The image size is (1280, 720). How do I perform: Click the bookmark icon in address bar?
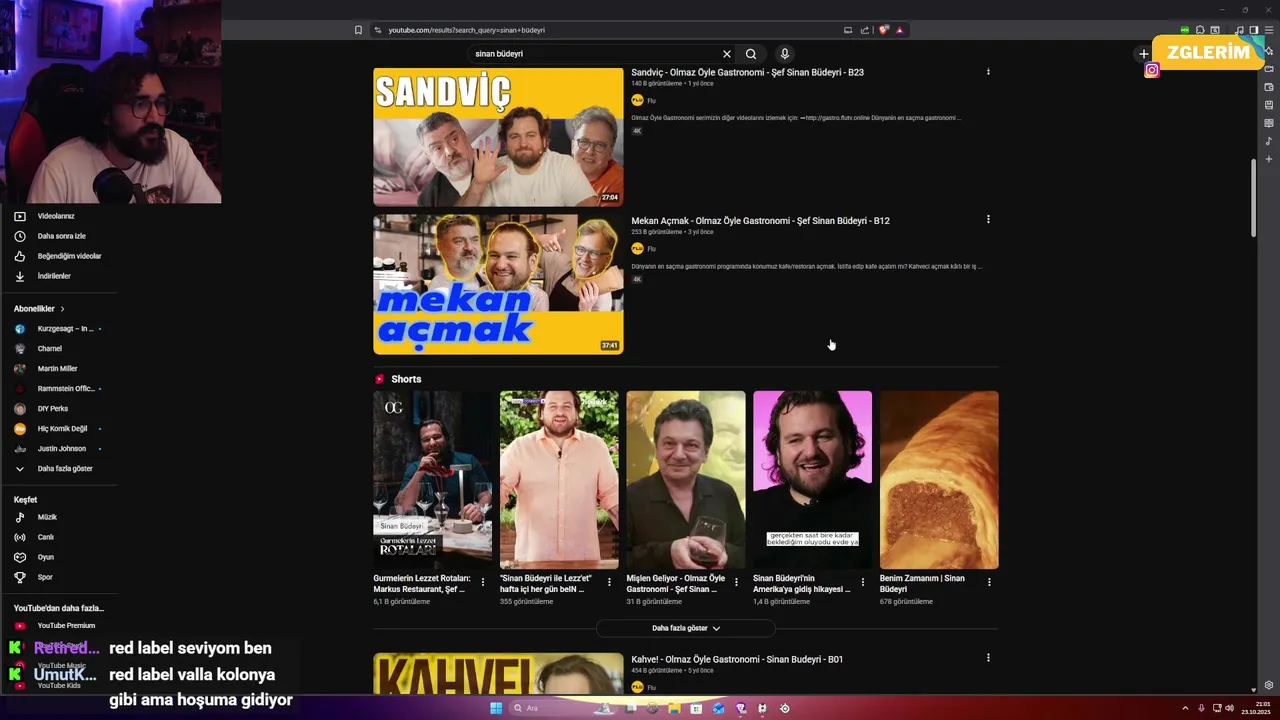(358, 30)
